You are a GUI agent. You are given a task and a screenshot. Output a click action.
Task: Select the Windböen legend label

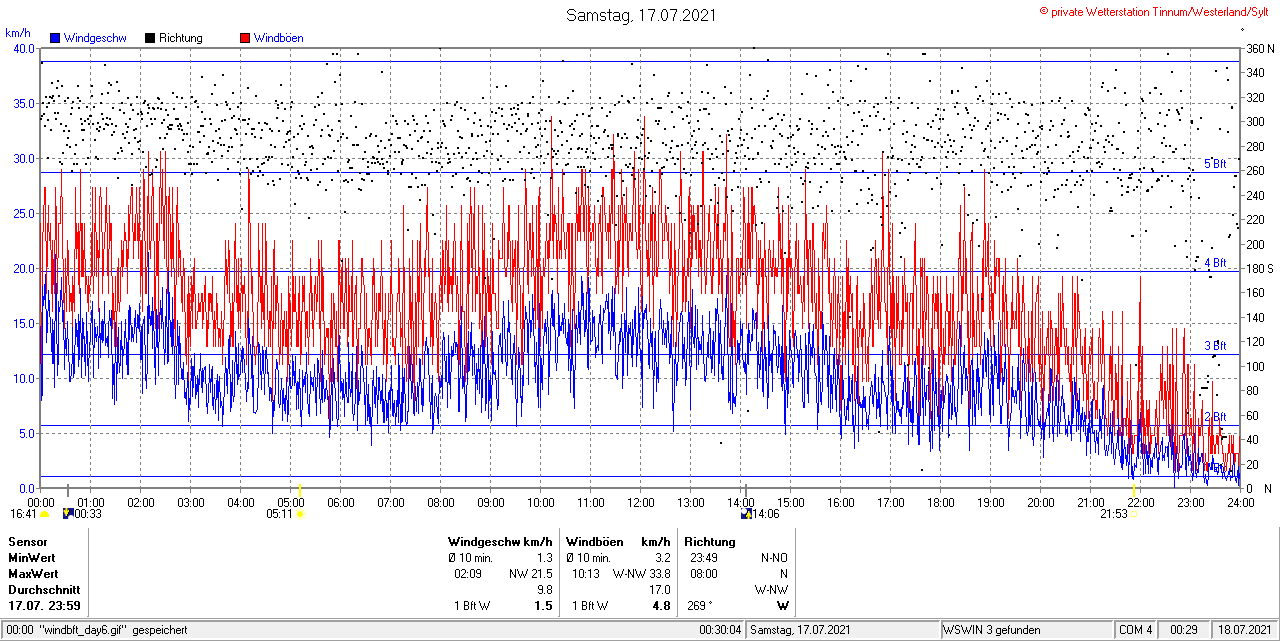(x=278, y=38)
